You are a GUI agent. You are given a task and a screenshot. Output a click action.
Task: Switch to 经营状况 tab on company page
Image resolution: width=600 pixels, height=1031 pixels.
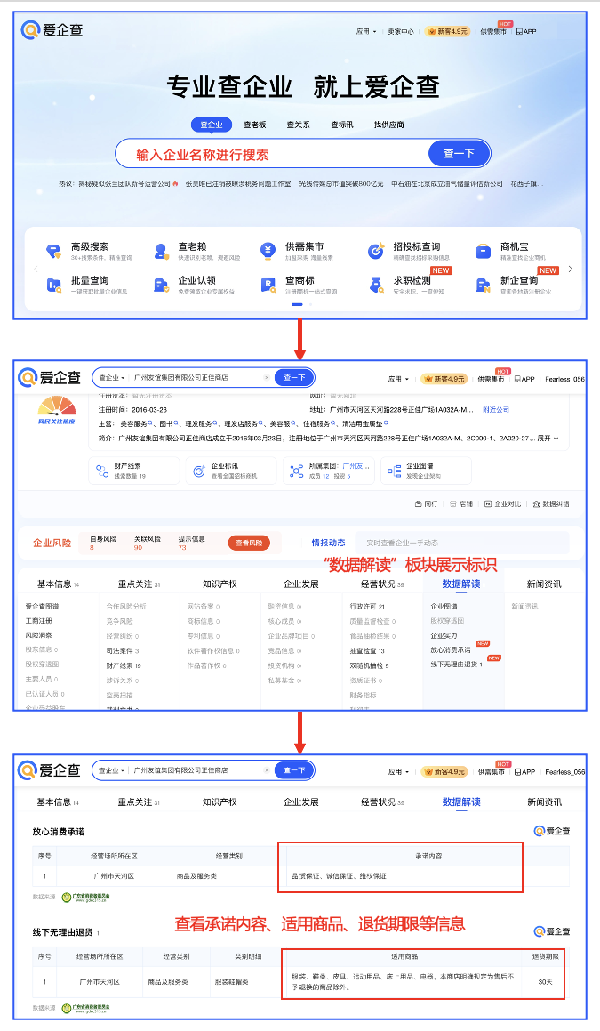382,584
